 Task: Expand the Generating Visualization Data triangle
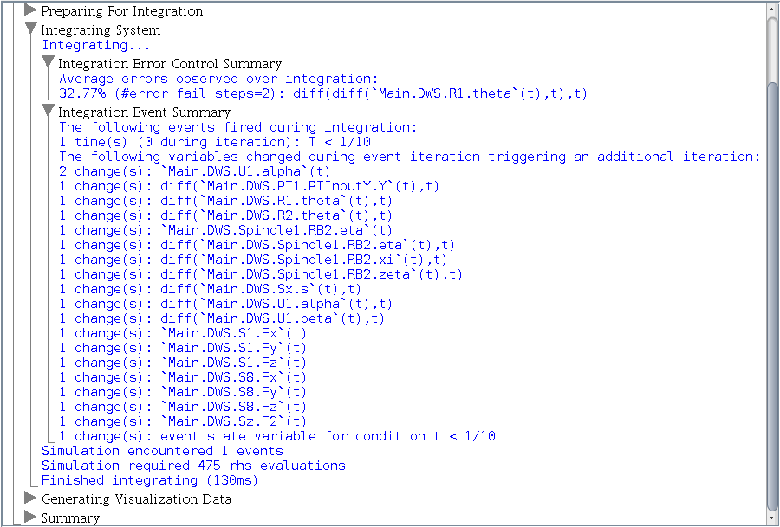pos(30,498)
